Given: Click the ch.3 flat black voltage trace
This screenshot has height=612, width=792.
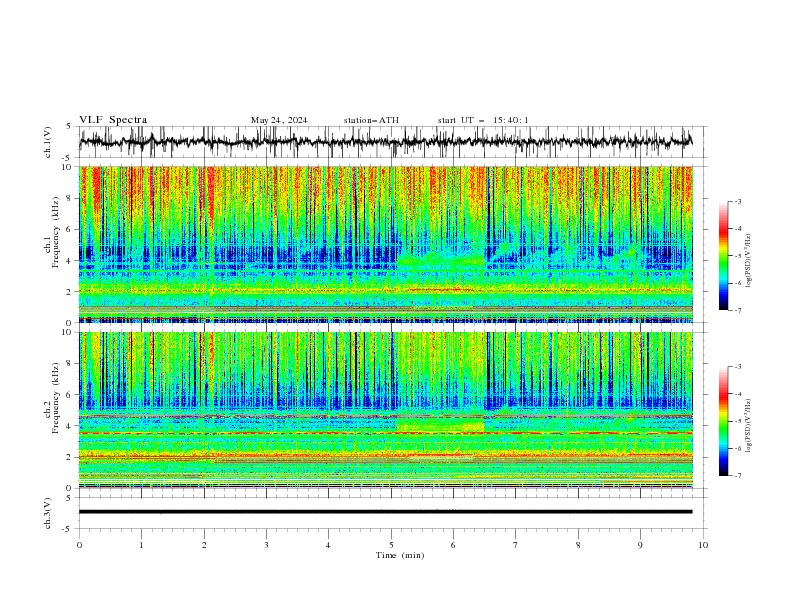Looking at the screenshot, I should tap(385, 512).
